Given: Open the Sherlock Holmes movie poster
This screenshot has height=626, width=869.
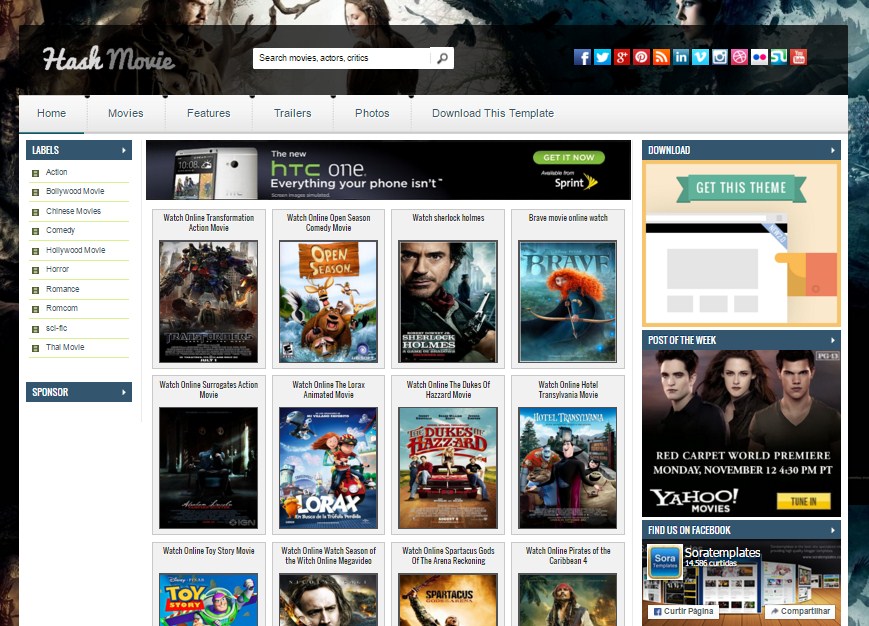Looking at the screenshot, I should coord(448,302).
